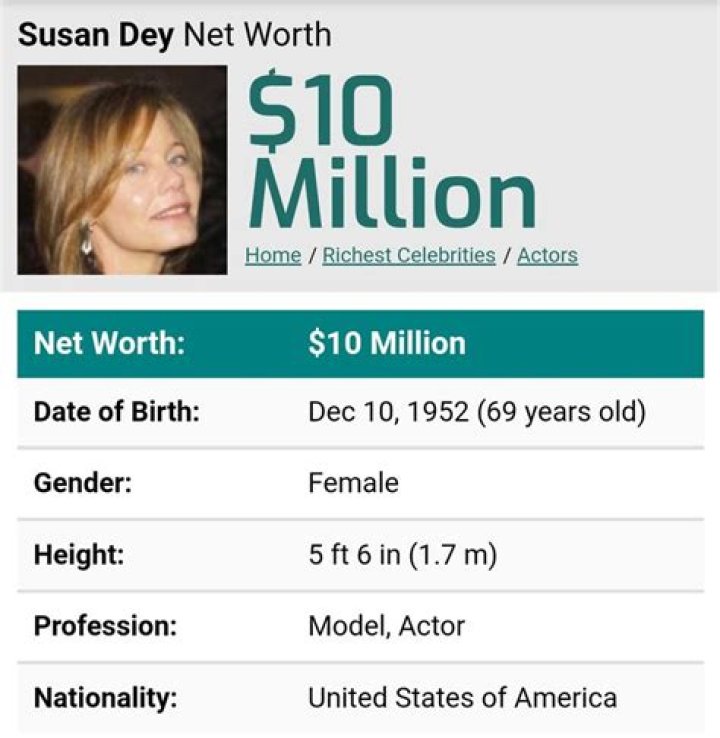Click the Home breadcrumb link
The height and width of the screenshot is (738, 720).
(273, 255)
